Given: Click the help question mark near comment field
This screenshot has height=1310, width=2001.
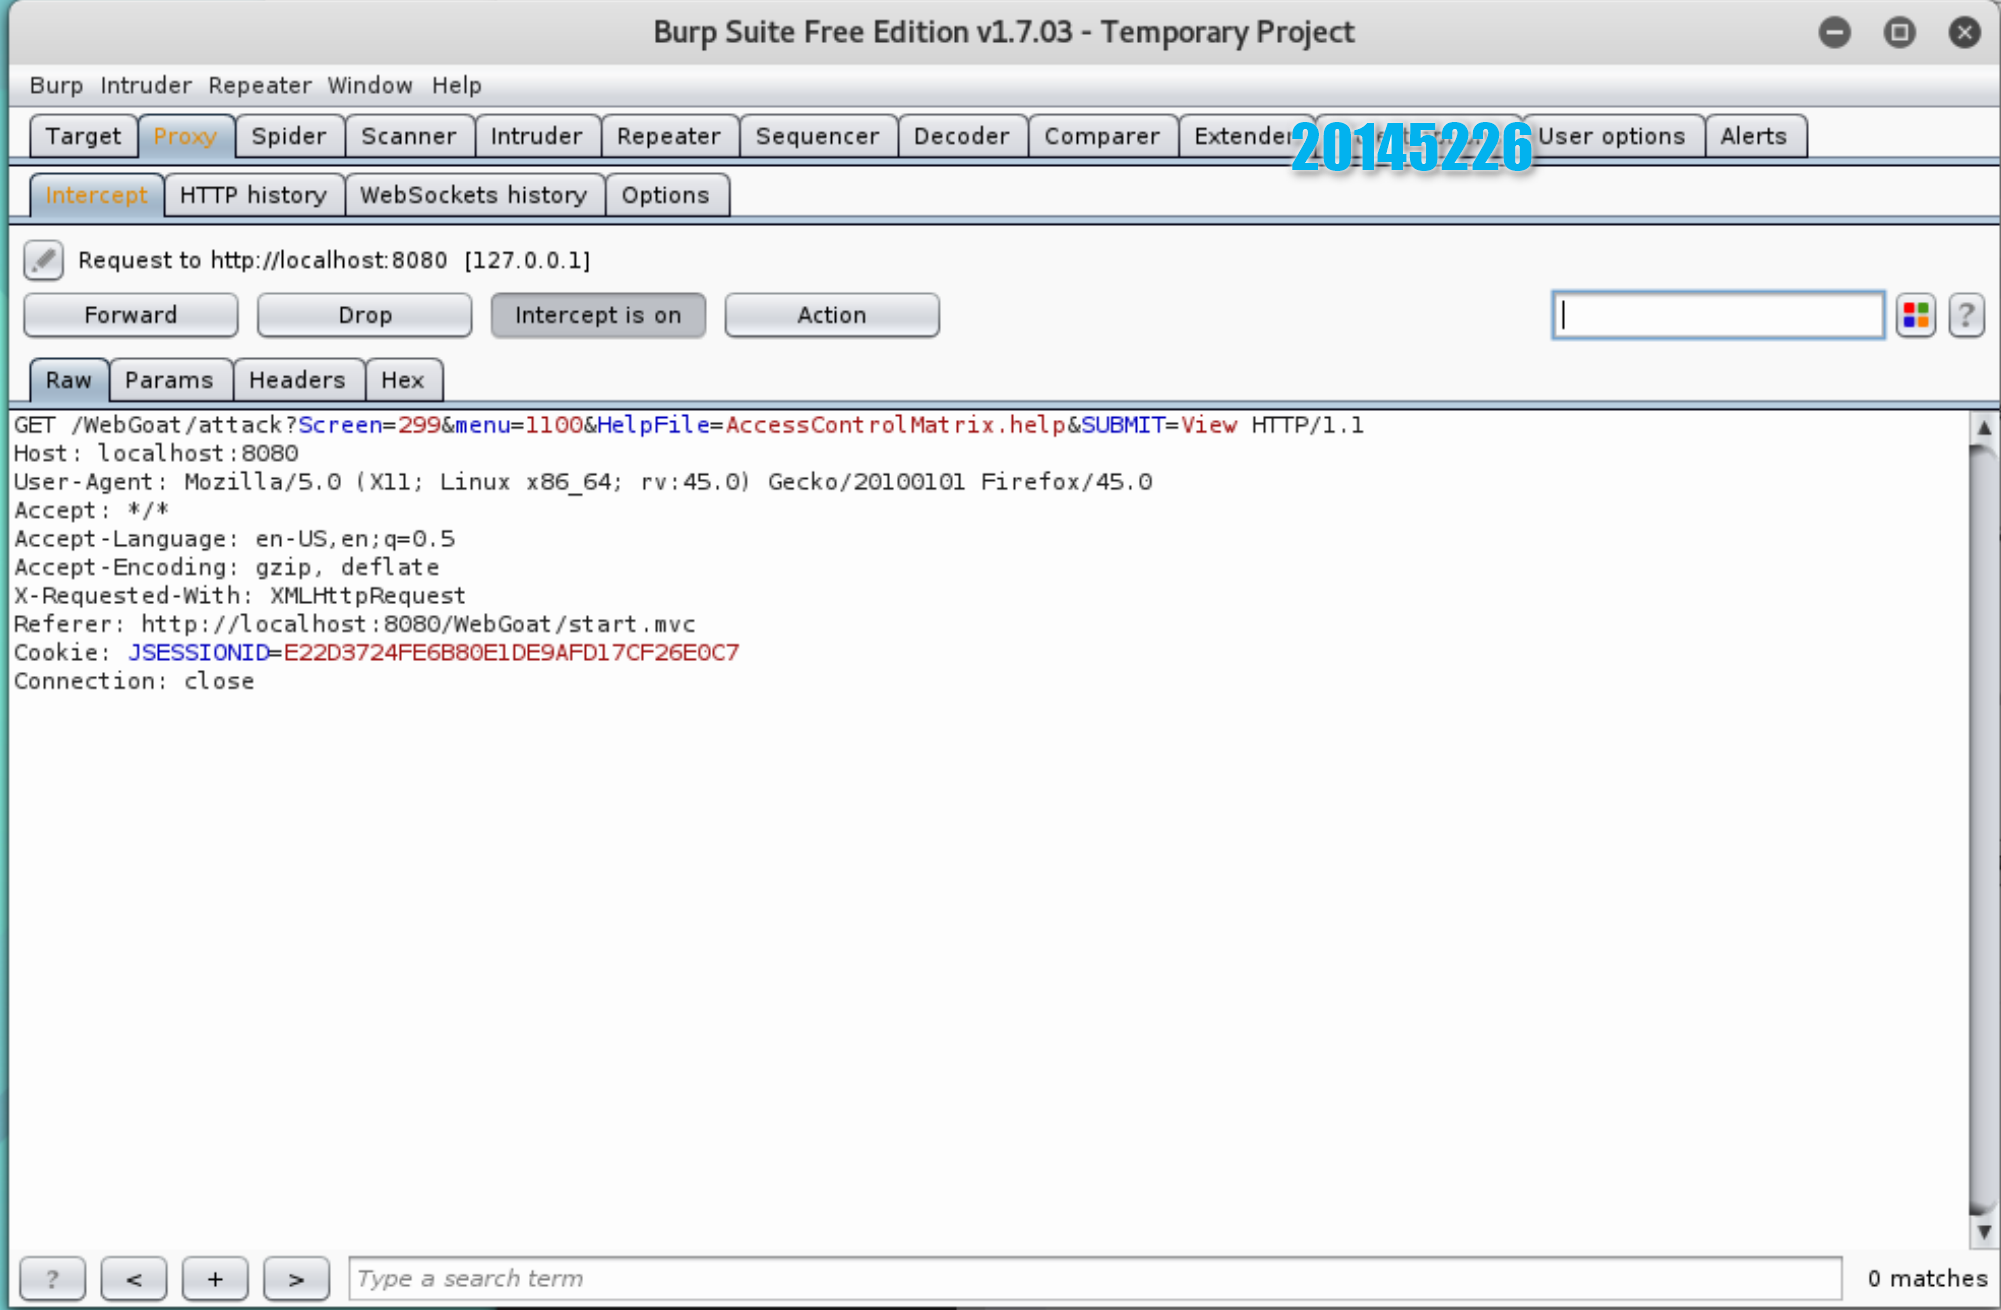Looking at the screenshot, I should [1966, 316].
